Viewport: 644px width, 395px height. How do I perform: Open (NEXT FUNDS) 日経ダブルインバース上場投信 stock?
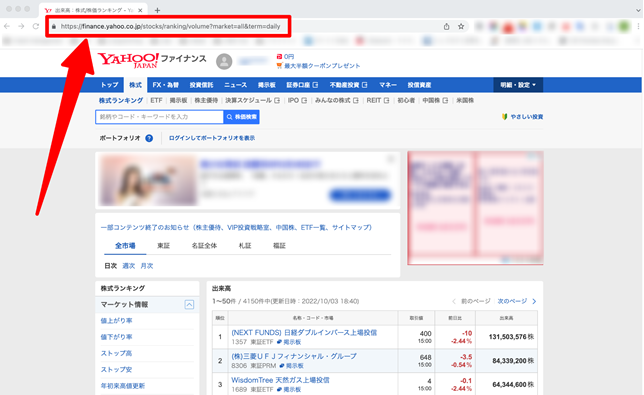pyautogui.click(x=304, y=333)
